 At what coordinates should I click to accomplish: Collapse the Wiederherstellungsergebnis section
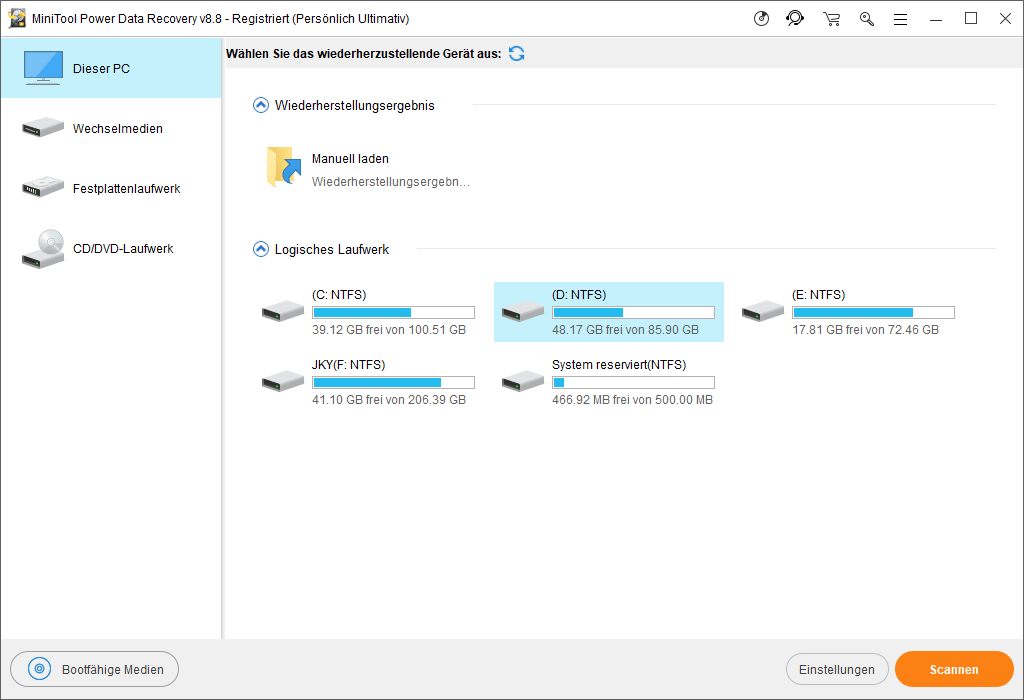(x=261, y=105)
